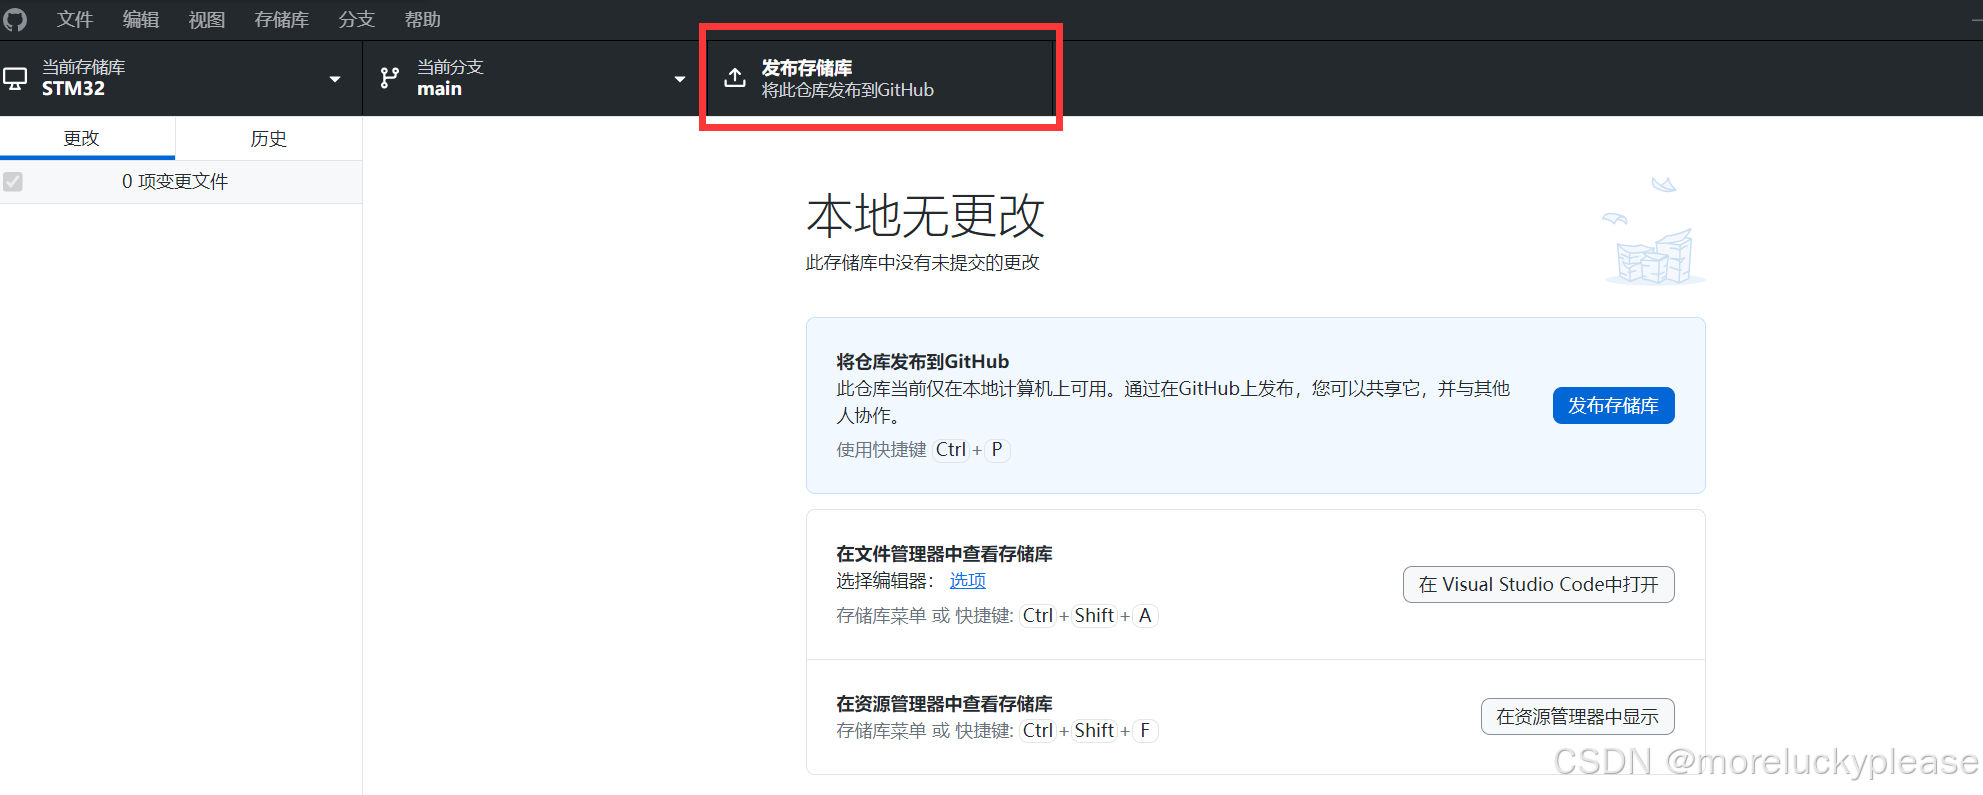Expand the current branch main dropdown arrow
Image resolution: width=1983 pixels, height=795 pixels.
point(680,79)
